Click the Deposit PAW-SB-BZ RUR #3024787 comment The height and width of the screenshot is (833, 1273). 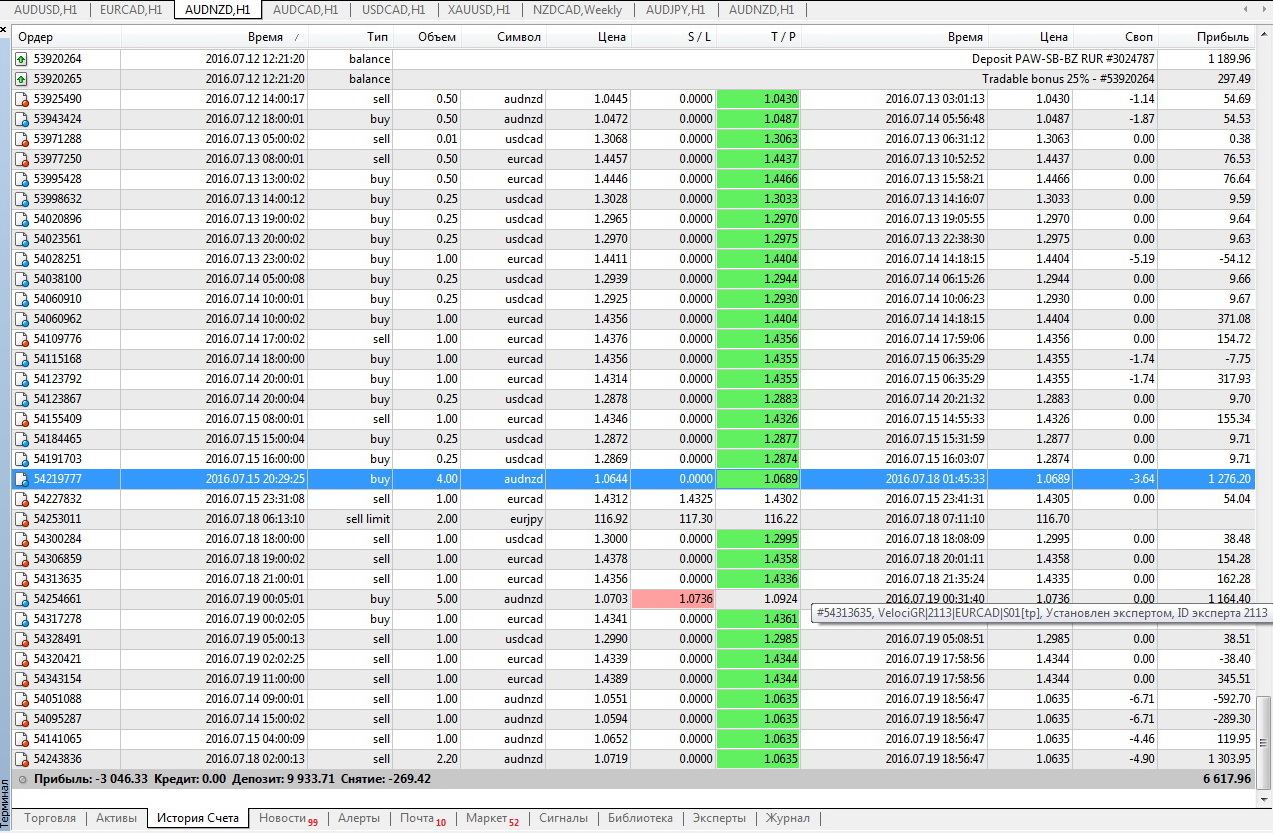coord(1063,59)
